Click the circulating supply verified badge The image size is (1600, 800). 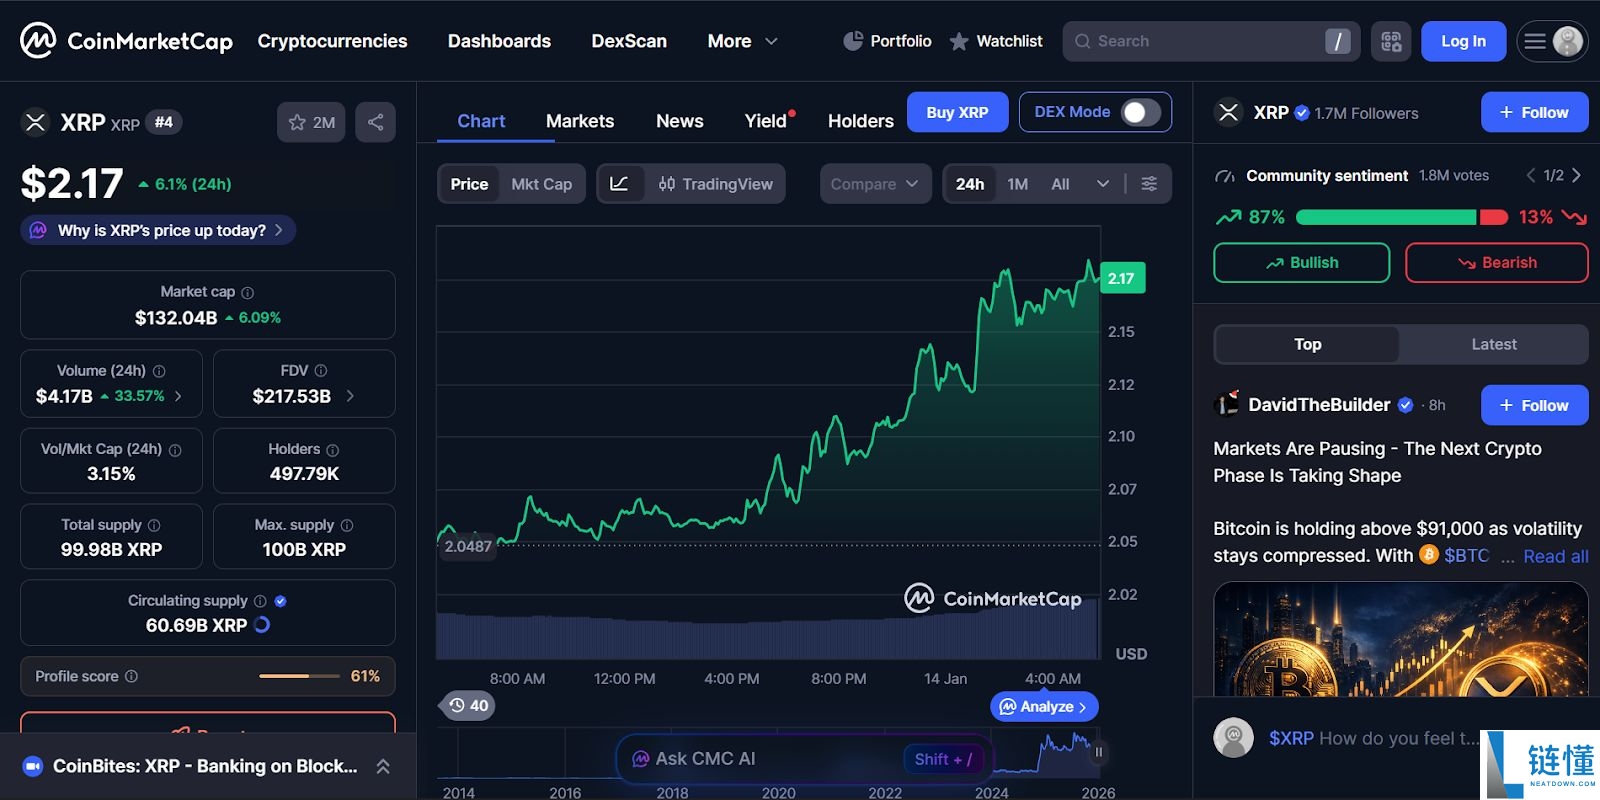[x=280, y=601]
